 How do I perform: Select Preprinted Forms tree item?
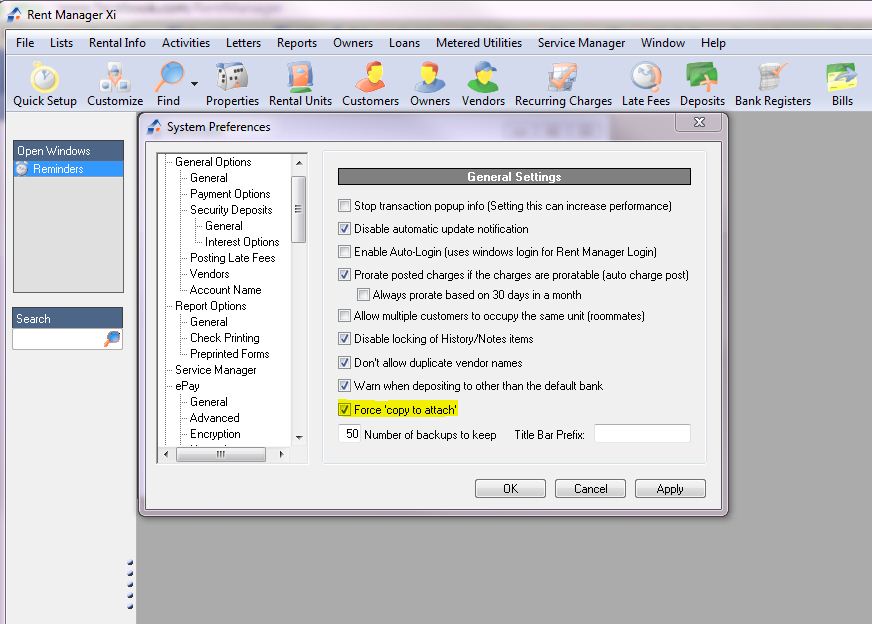pyautogui.click(x=230, y=354)
